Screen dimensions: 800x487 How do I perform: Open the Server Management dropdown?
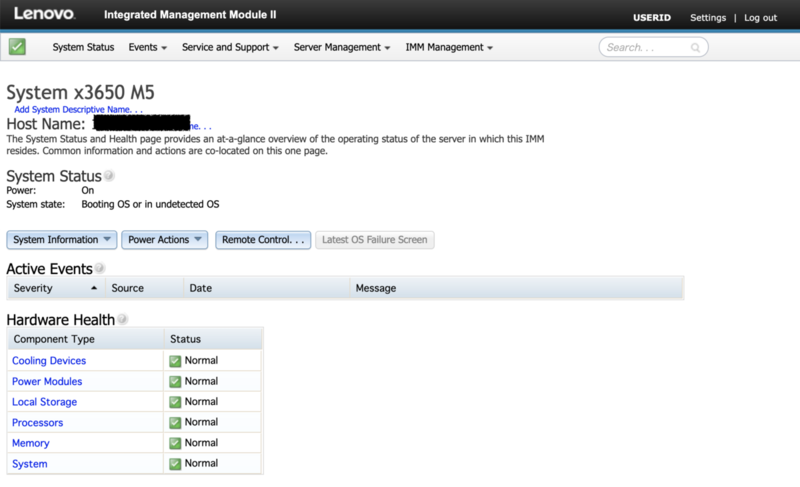click(342, 47)
